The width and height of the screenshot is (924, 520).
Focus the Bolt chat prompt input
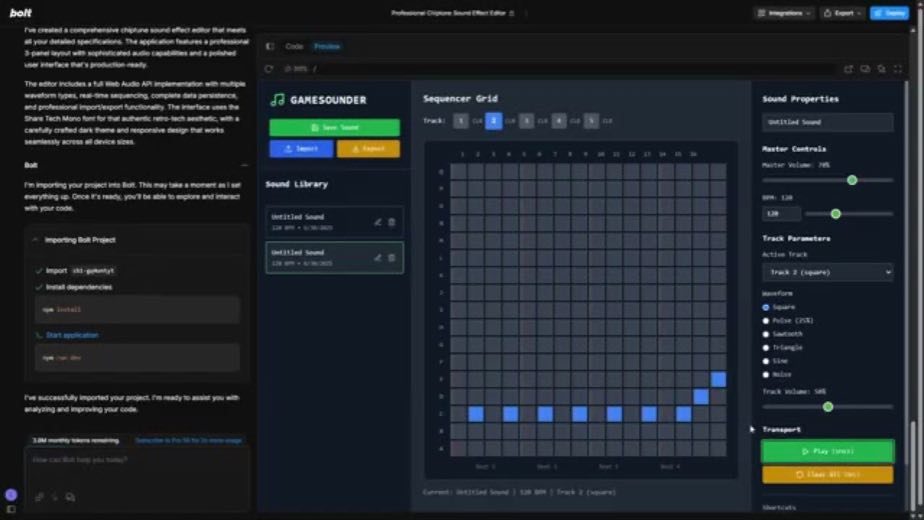[137, 460]
